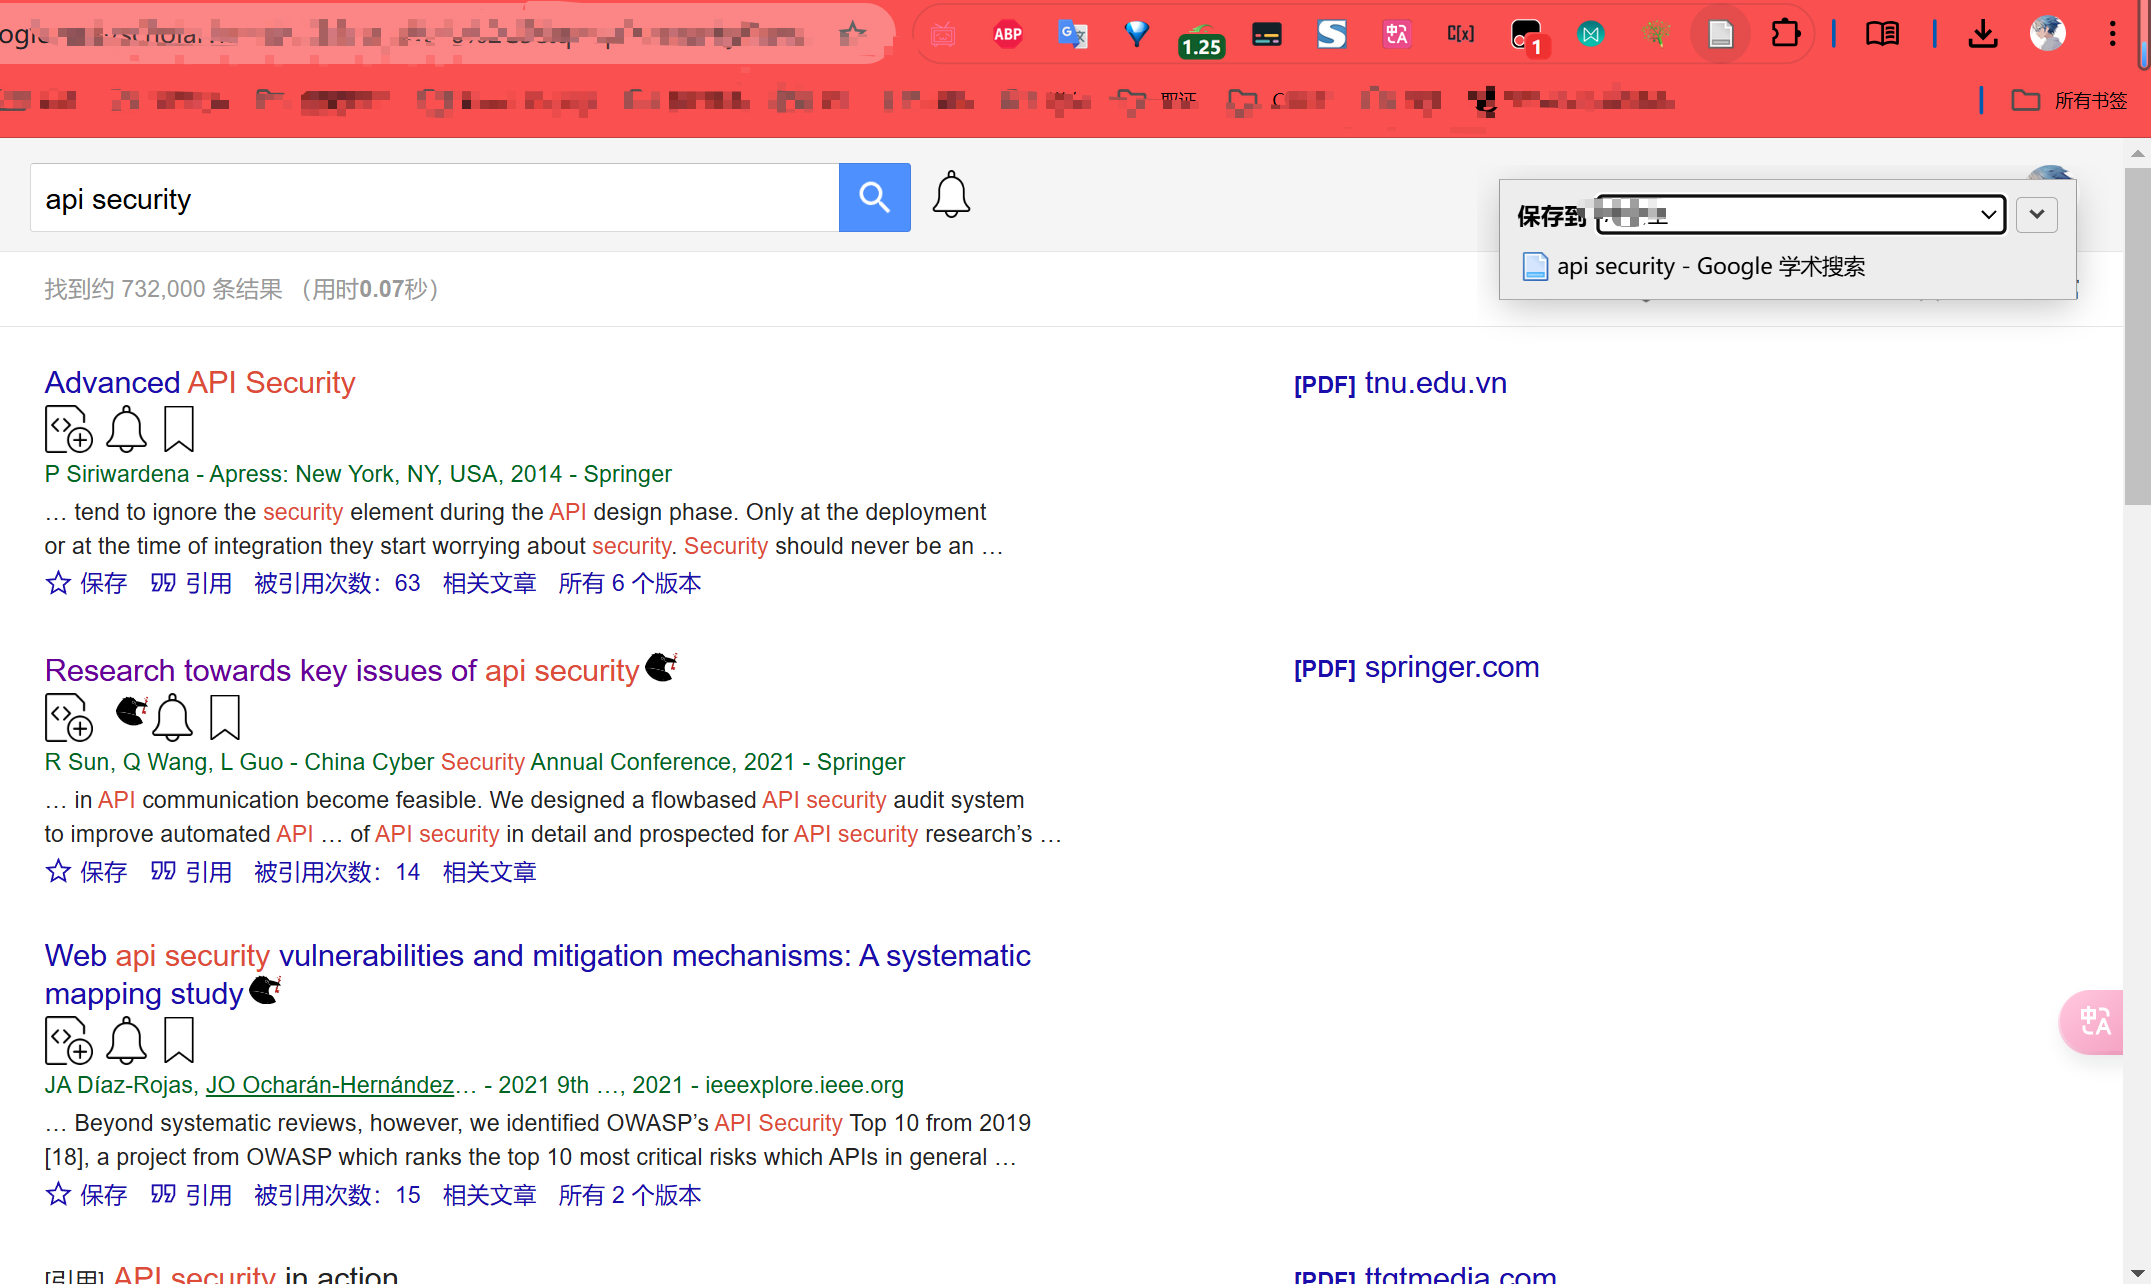Click into the api security search field
2151x1284 pixels.
[x=434, y=198]
